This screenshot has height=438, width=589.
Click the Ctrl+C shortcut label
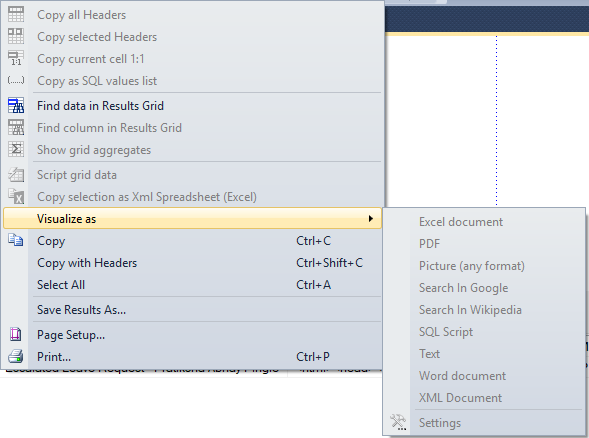click(x=313, y=240)
